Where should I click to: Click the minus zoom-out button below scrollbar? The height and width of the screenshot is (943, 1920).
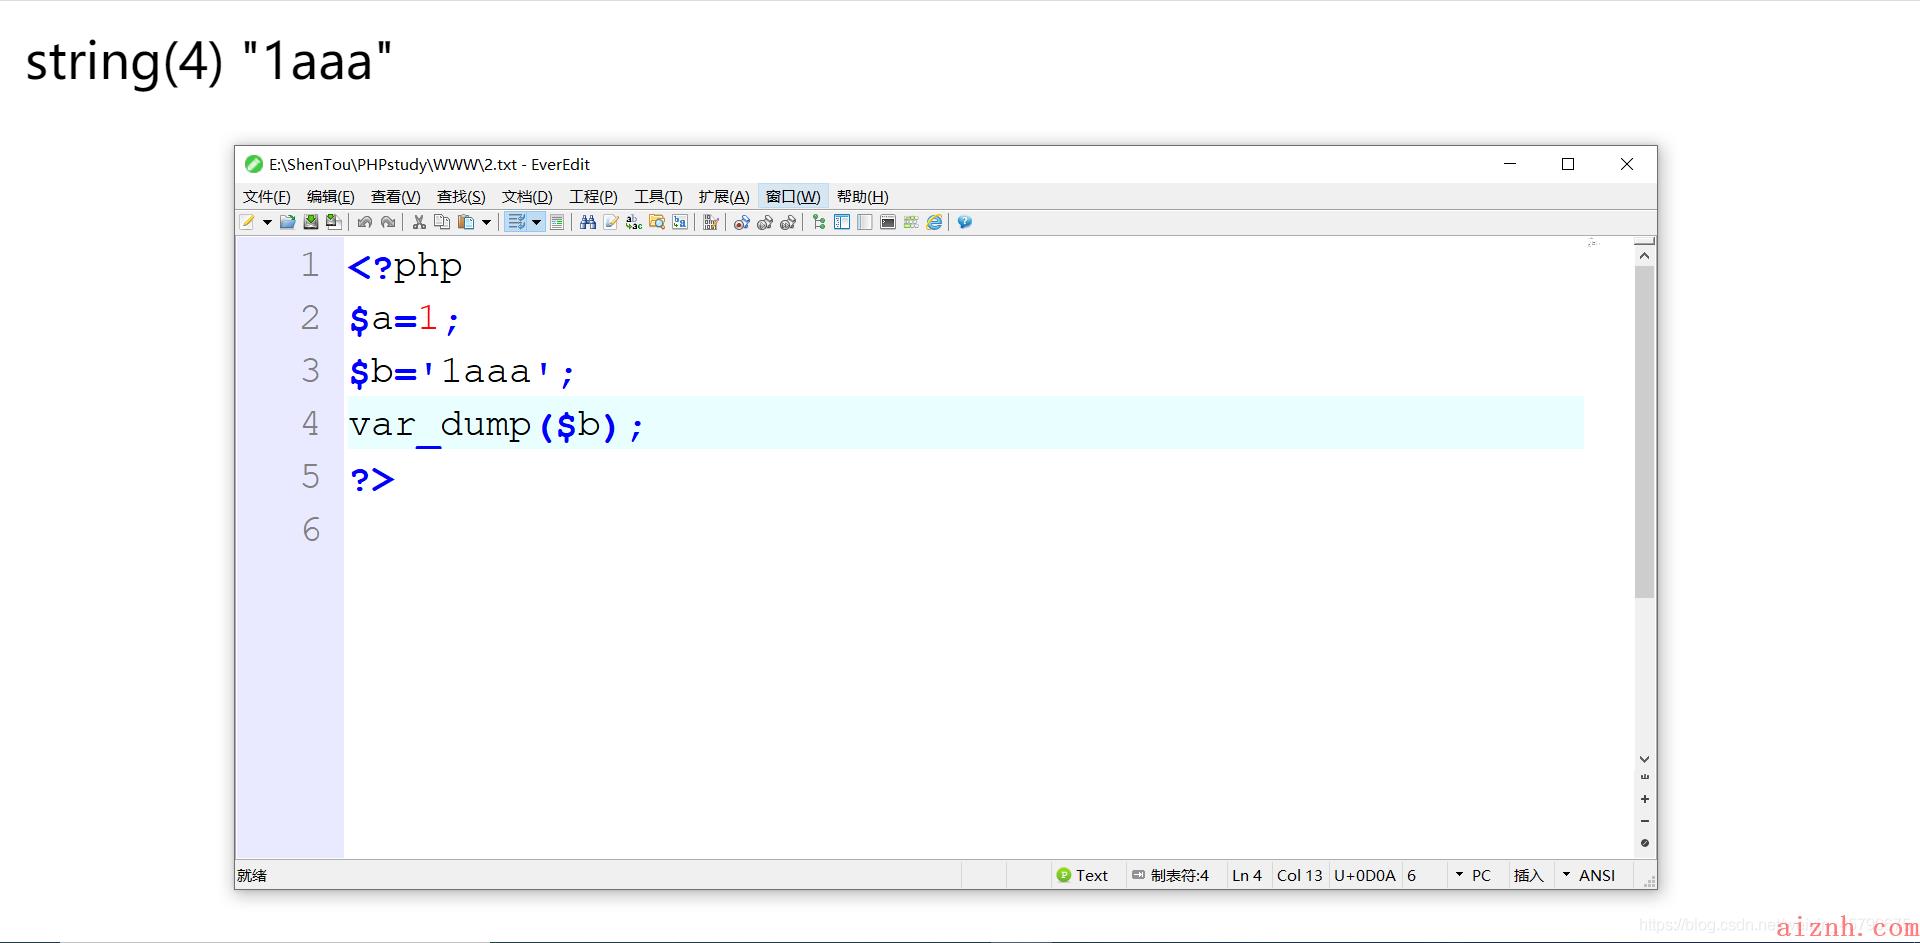[x=1644, y=821]
